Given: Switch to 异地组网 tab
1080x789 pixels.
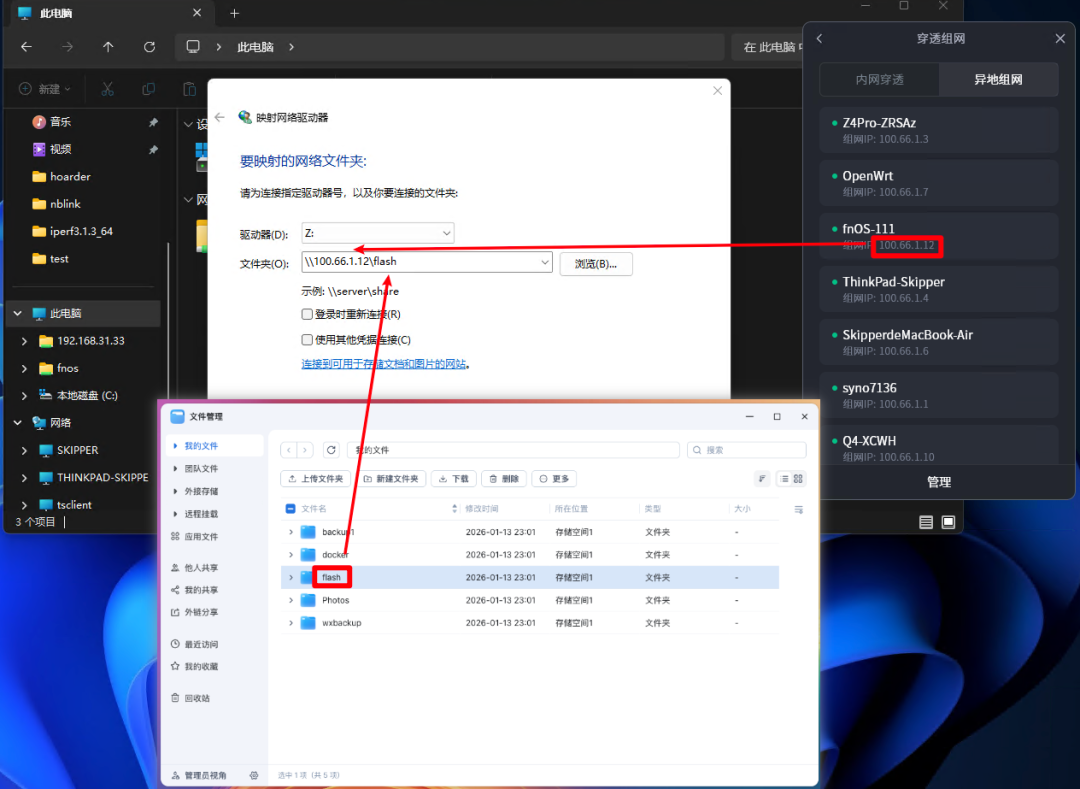Looking at the screenshot, I should coord(998,80).
